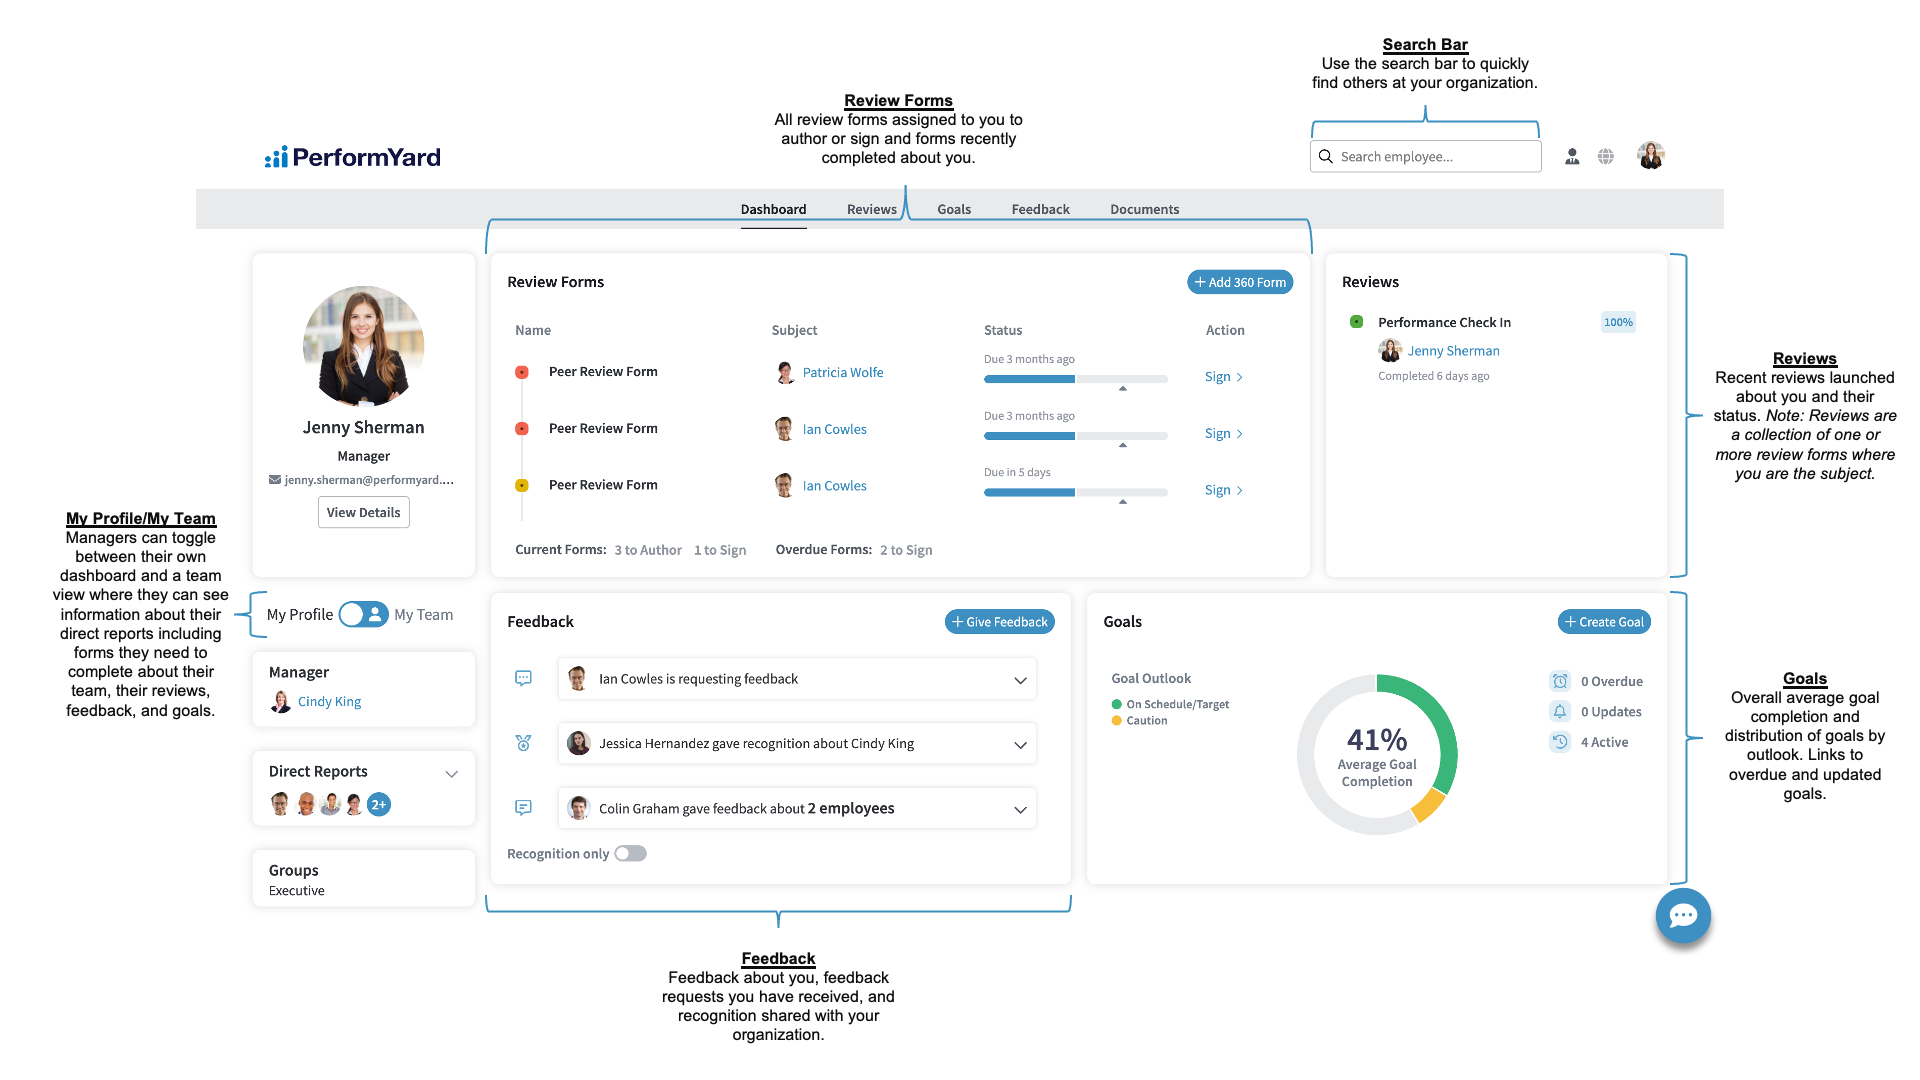This screenshot has height=1080, width=1920.
Task: Click the recognition medal icon in Feedback
Action: coord(523,743)
